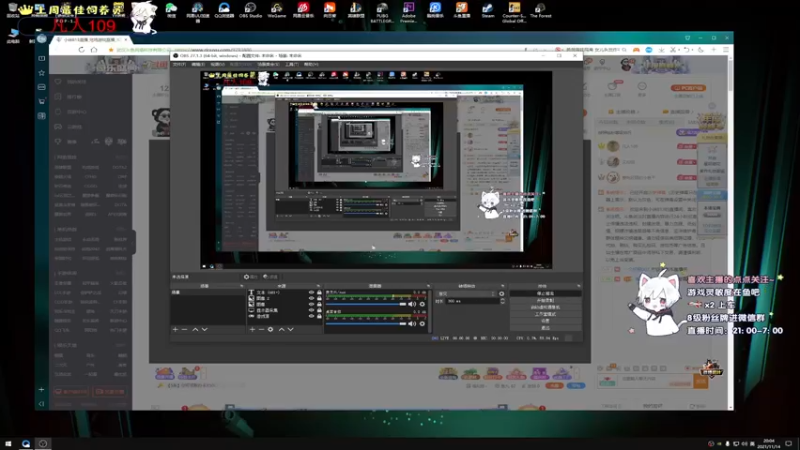Click Stop Streaming button in Controls

[x=545, y=294]
